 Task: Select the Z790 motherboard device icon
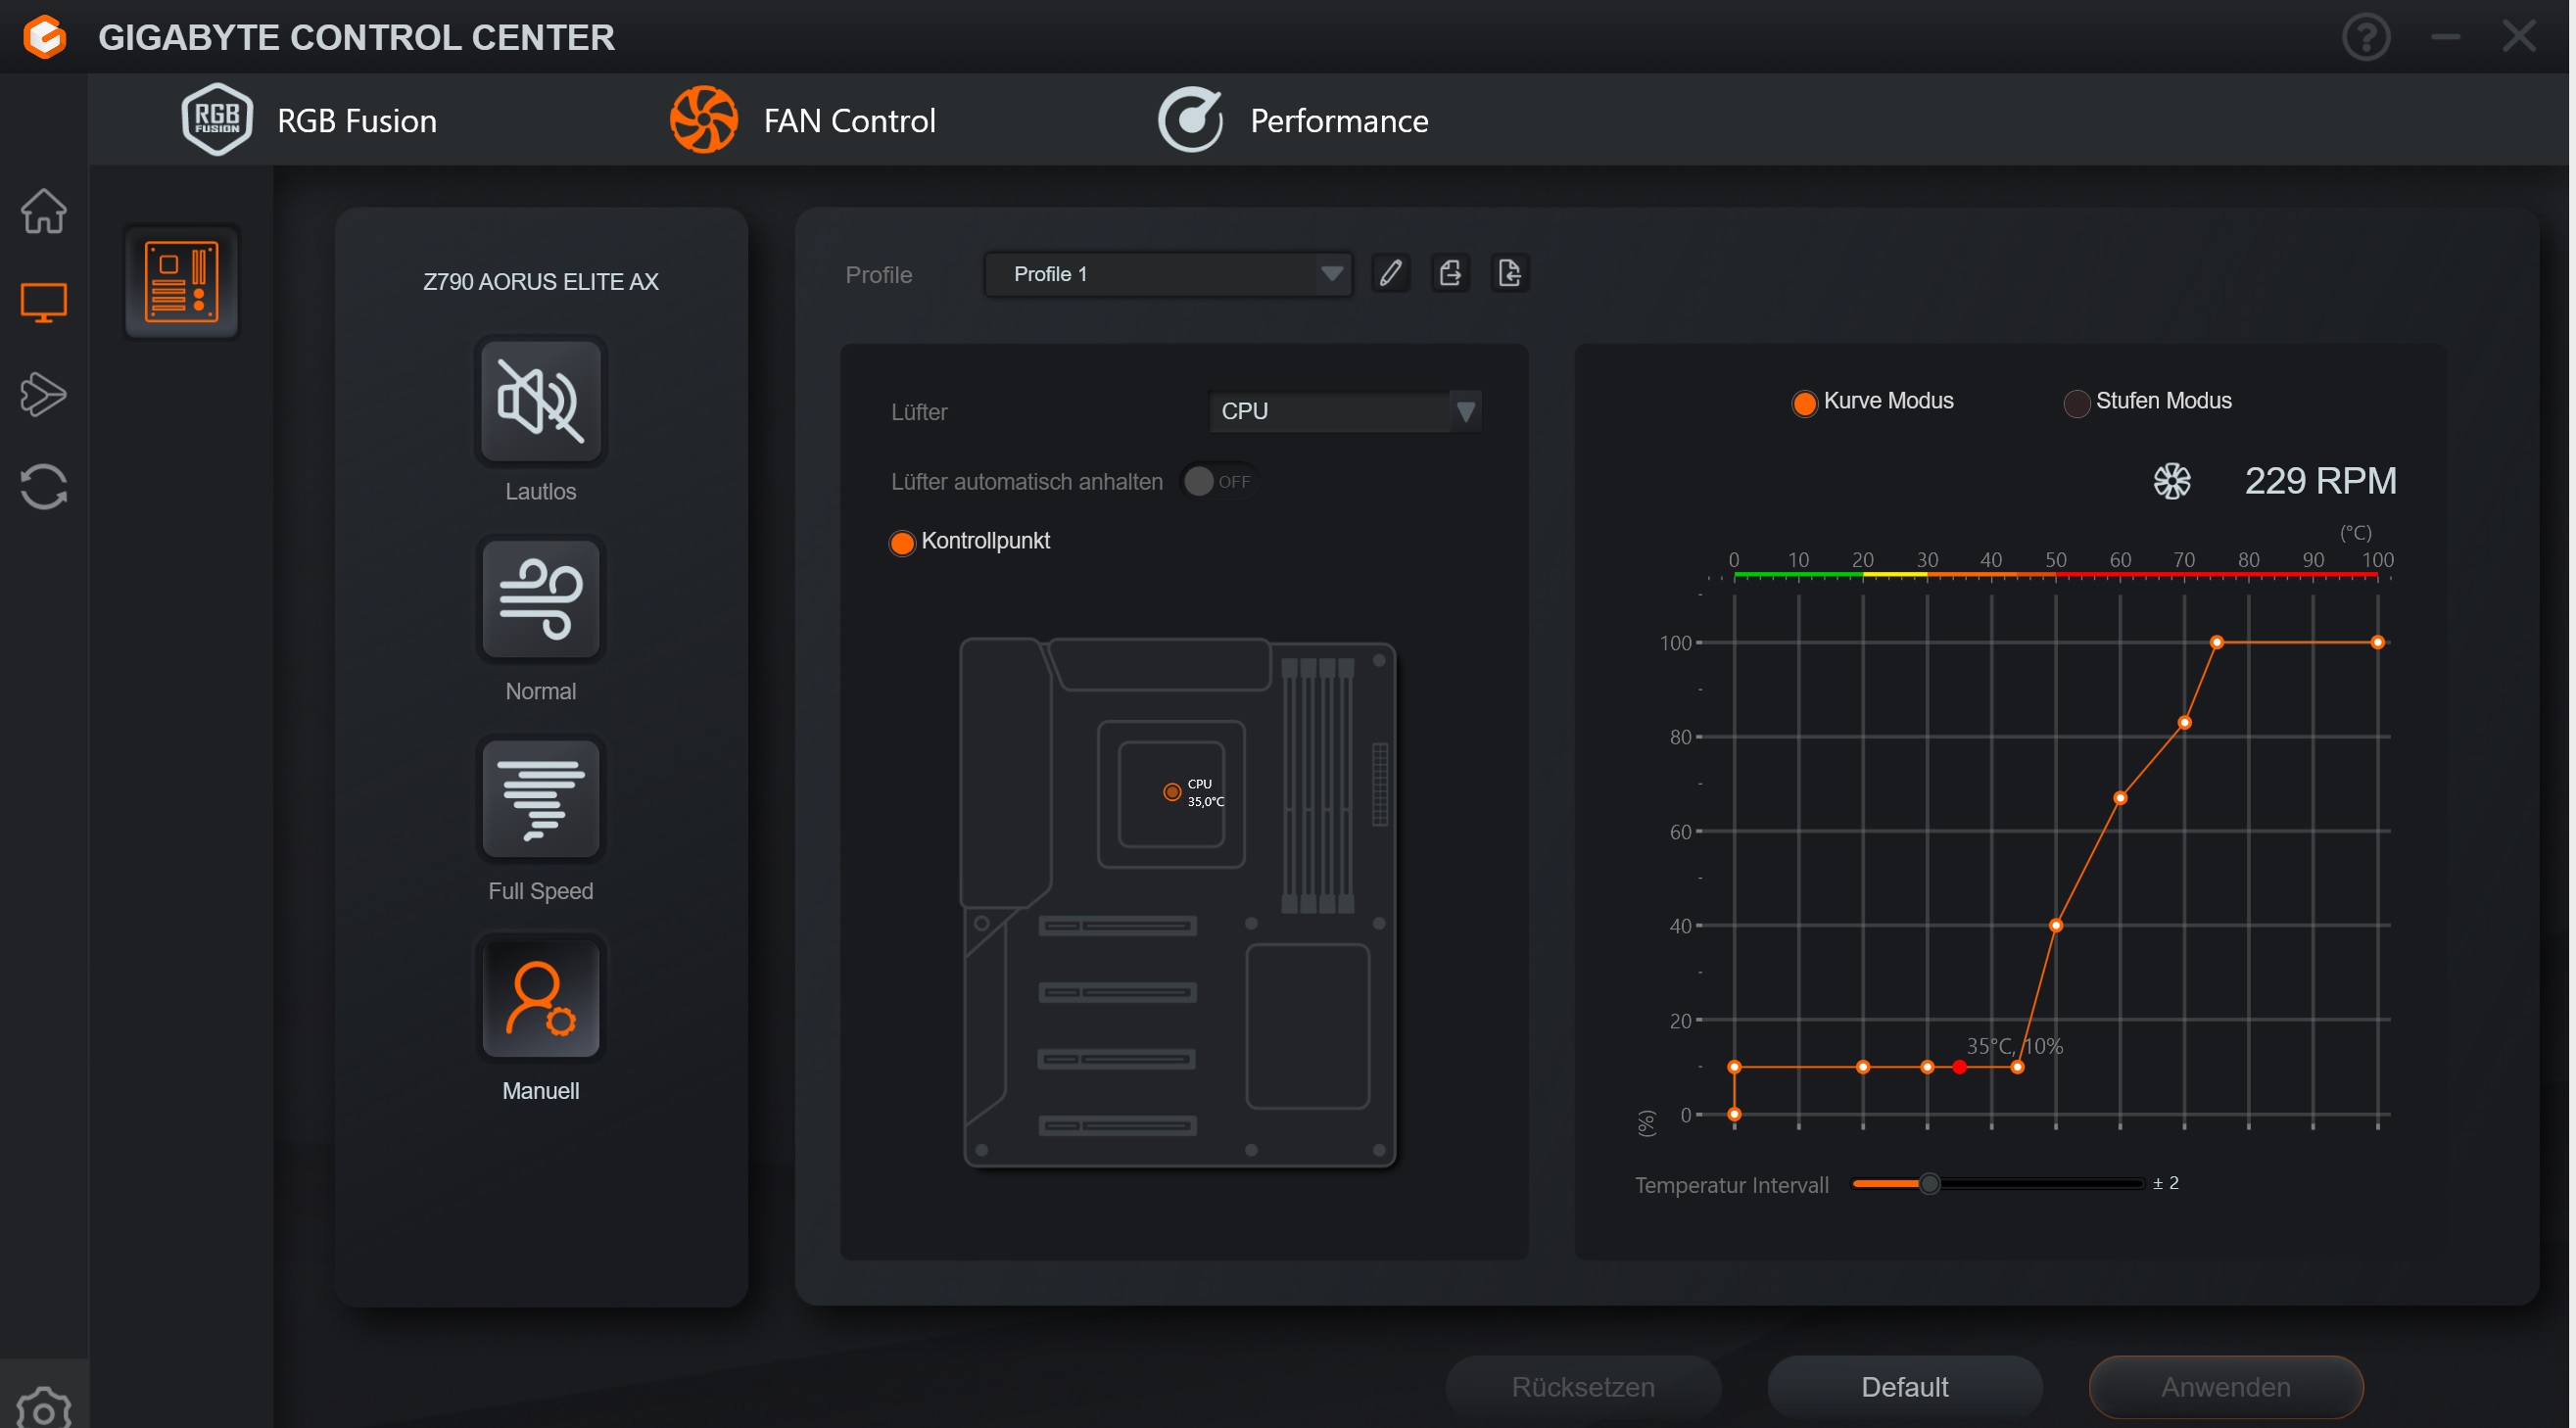pyautogui.click(x=181, y=282)
